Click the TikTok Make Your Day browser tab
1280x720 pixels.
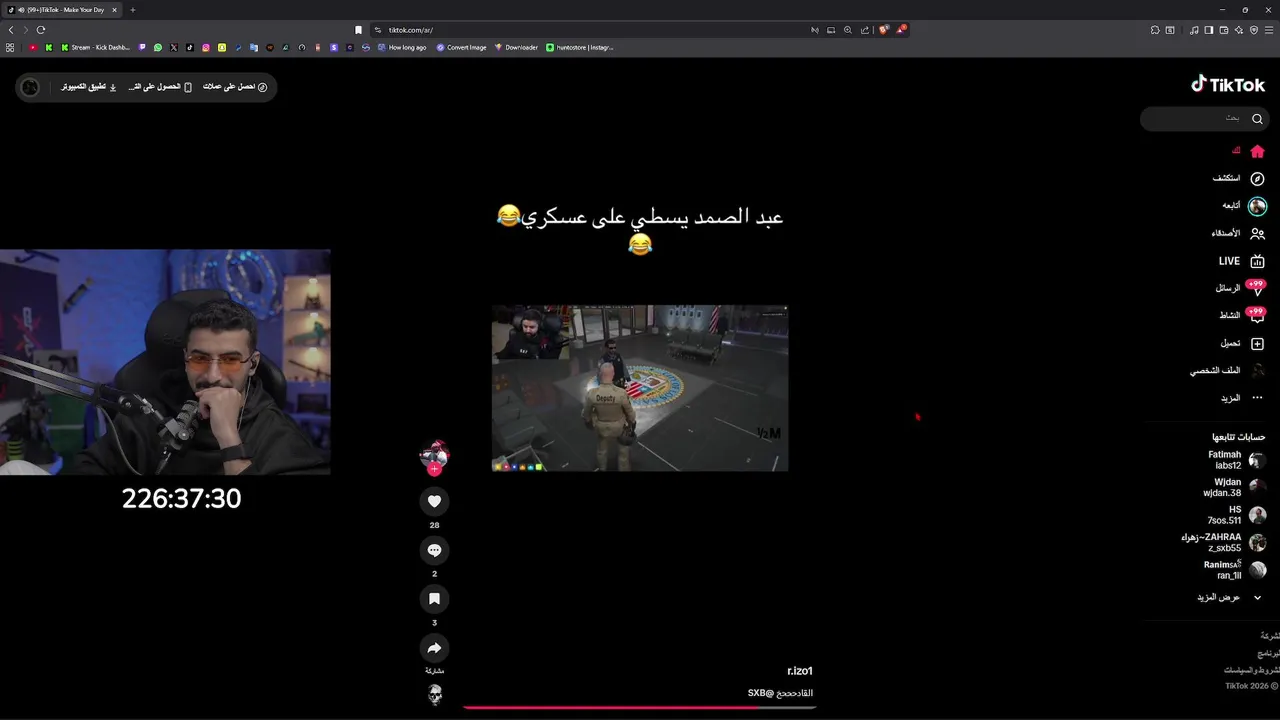(x=64, y=10)
